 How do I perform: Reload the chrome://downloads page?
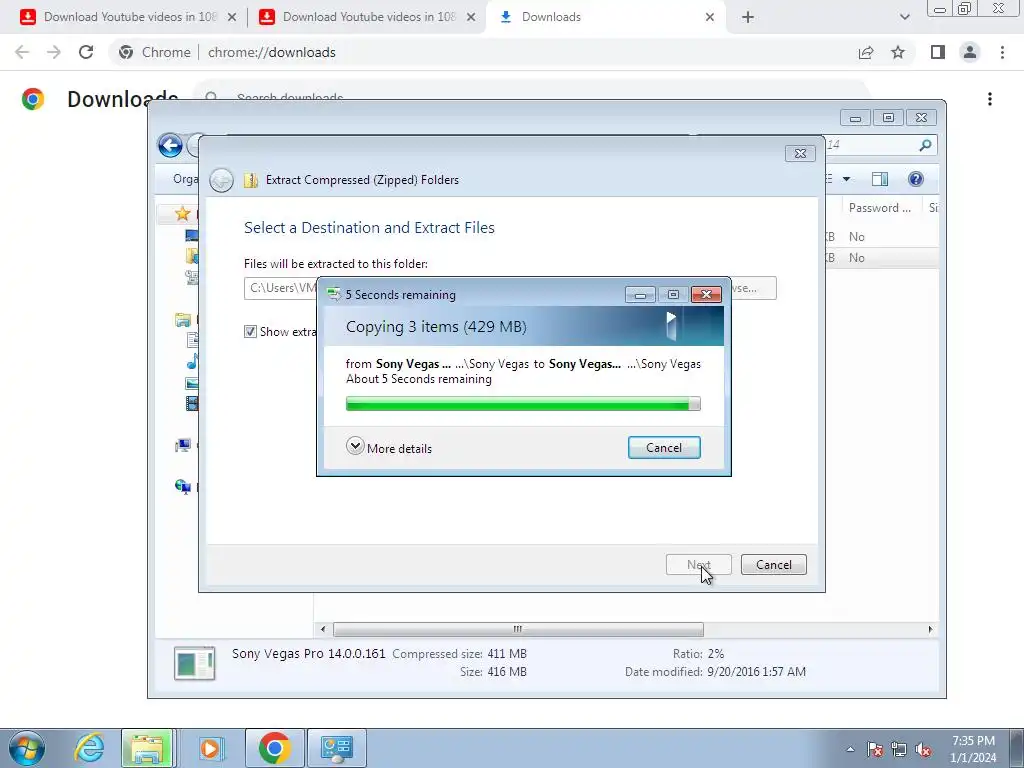tap(86, 52)
